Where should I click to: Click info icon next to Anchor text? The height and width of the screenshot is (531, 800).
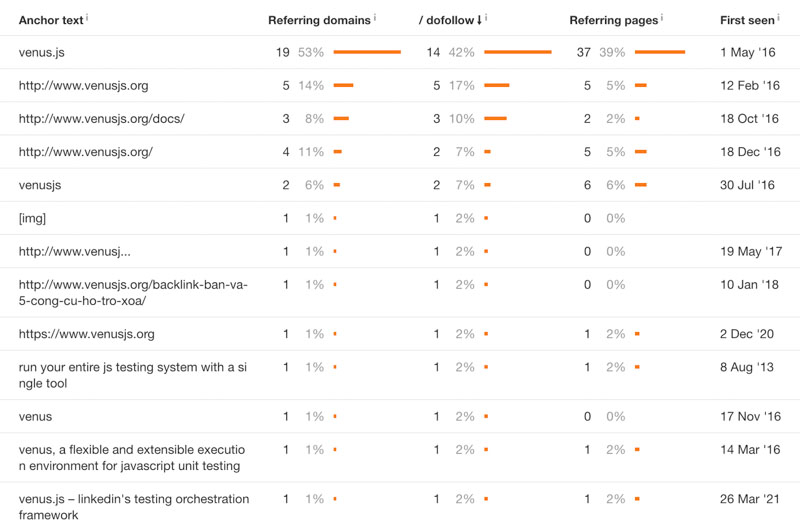click(x=87, y=18)
